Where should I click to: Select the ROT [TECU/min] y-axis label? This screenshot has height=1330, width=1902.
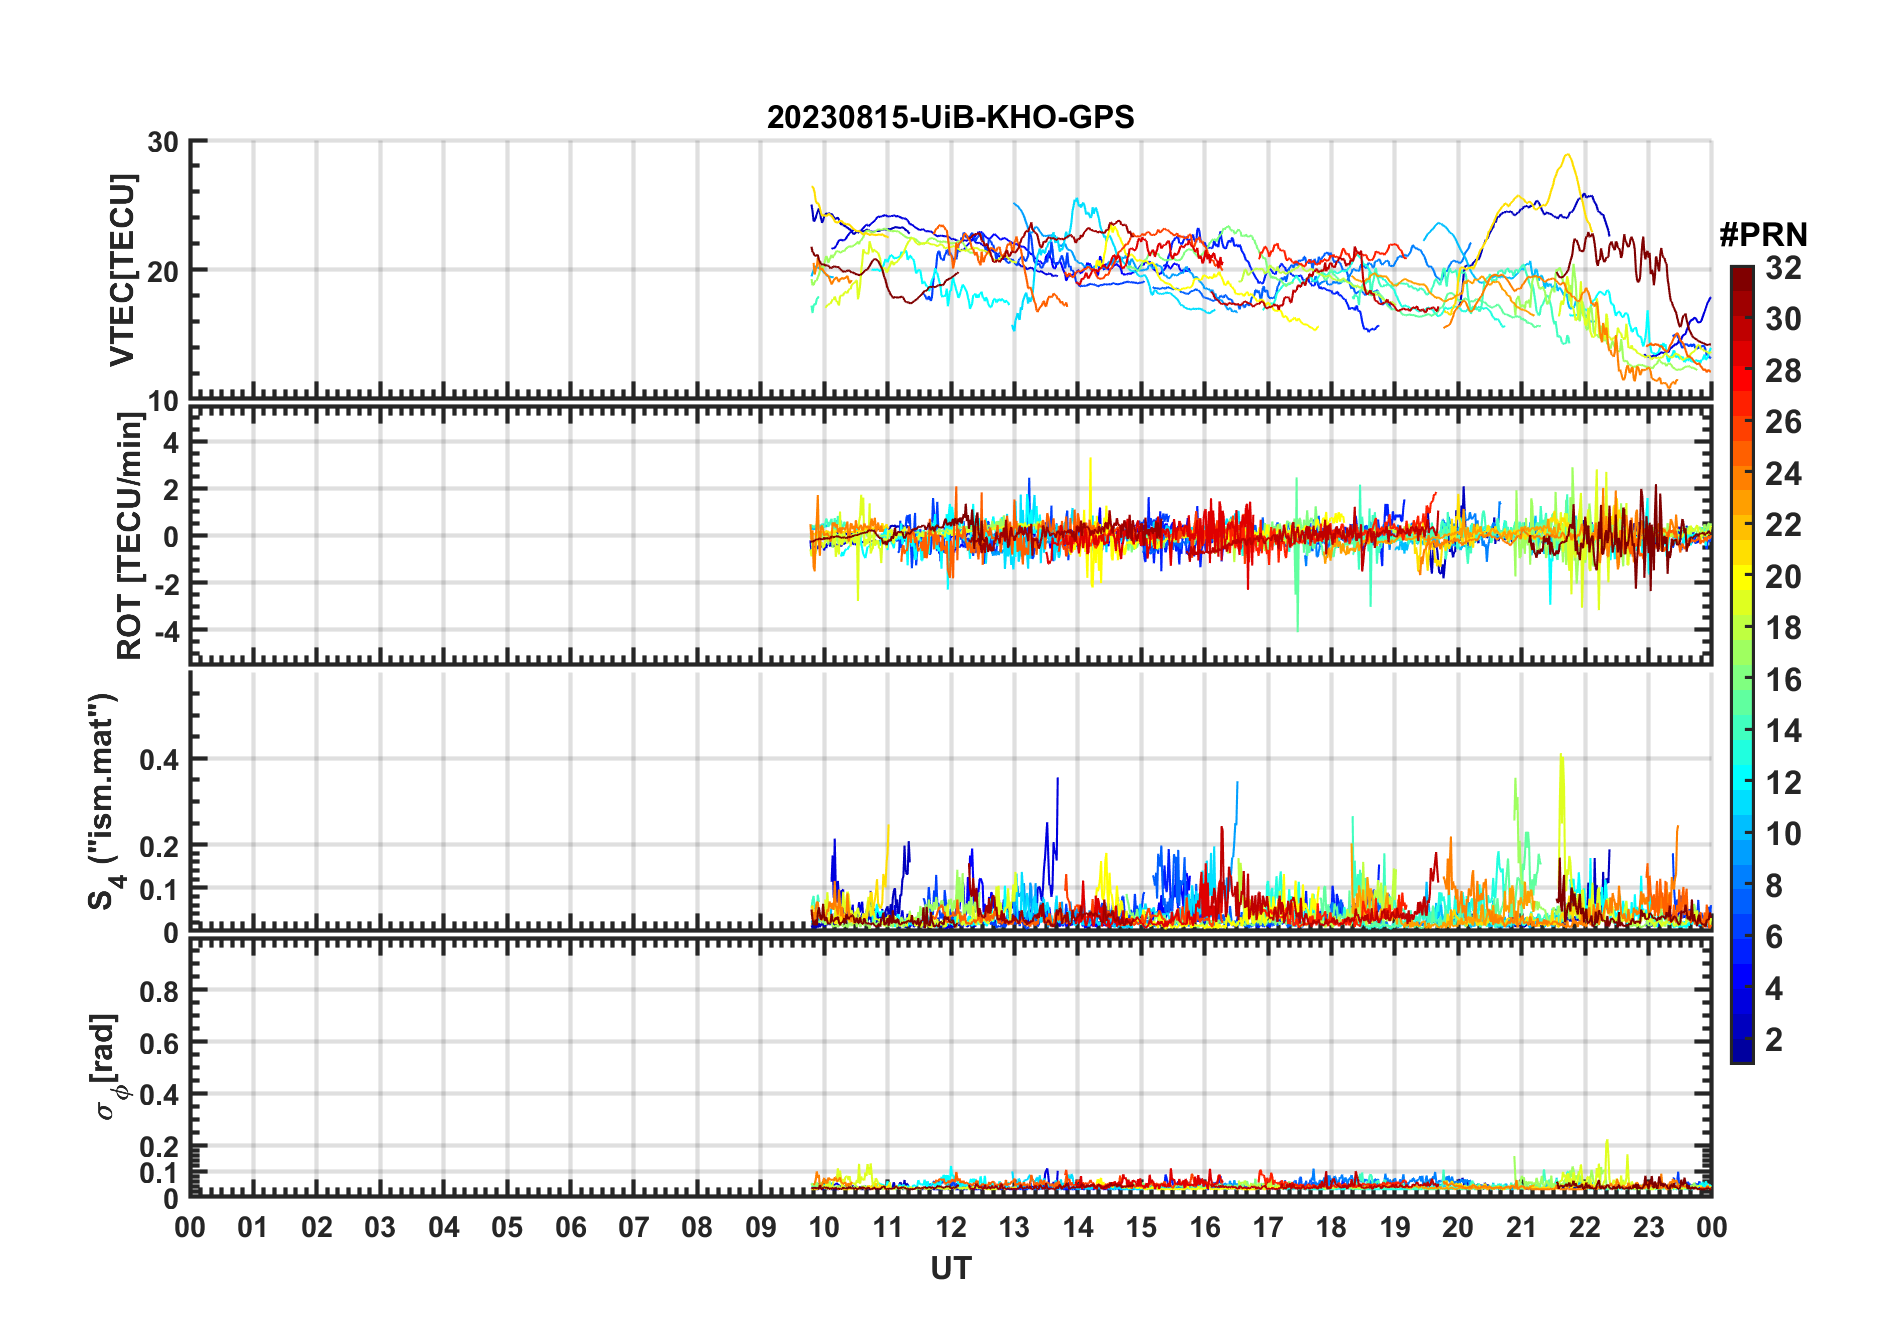tap(130, 536)
